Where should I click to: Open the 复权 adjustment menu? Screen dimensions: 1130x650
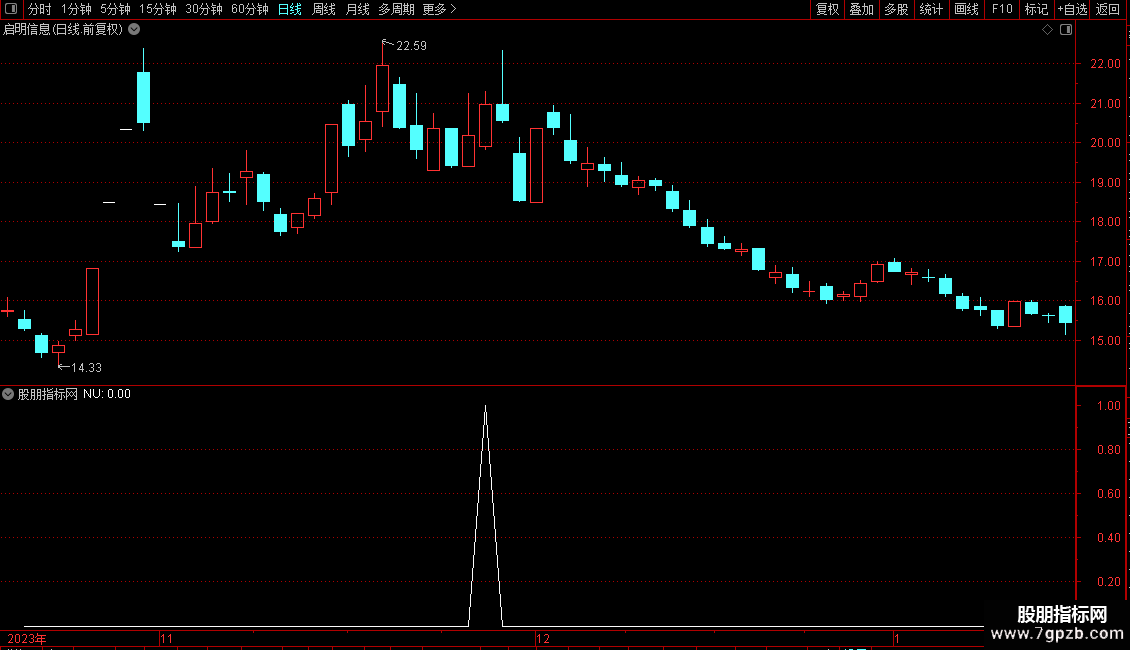coord(827,9)
